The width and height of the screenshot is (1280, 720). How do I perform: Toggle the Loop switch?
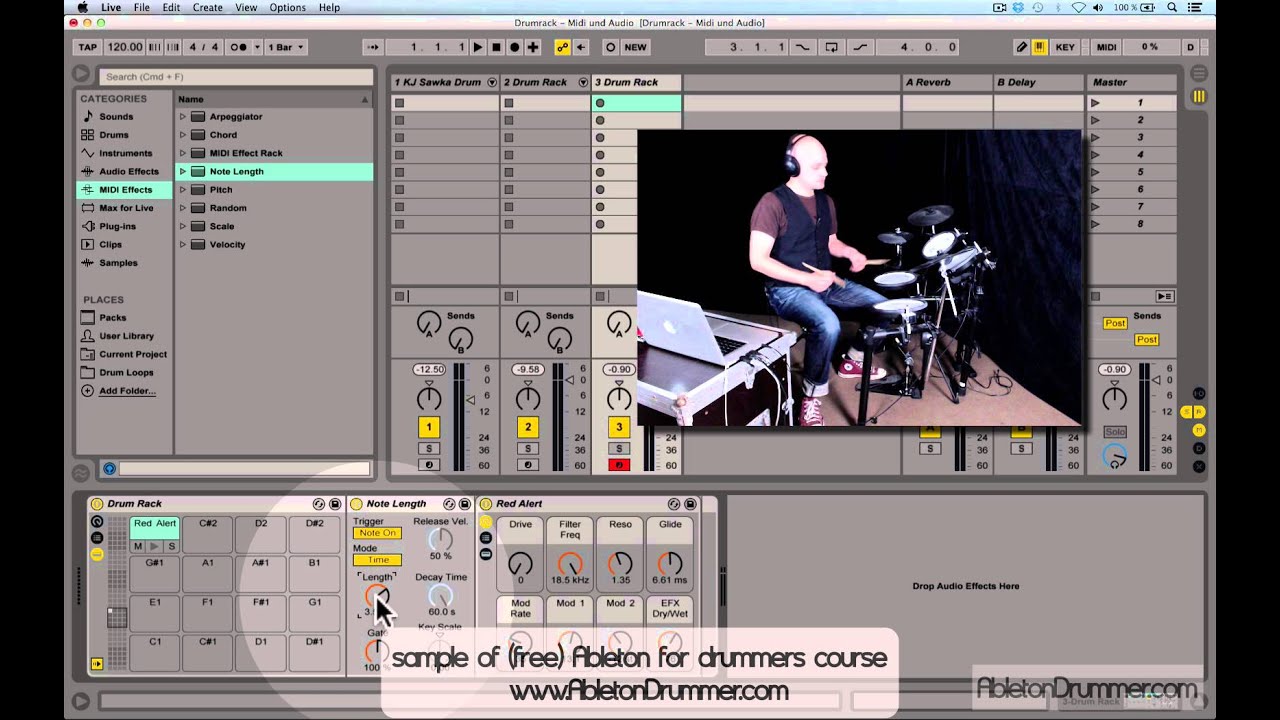(831, 47)
